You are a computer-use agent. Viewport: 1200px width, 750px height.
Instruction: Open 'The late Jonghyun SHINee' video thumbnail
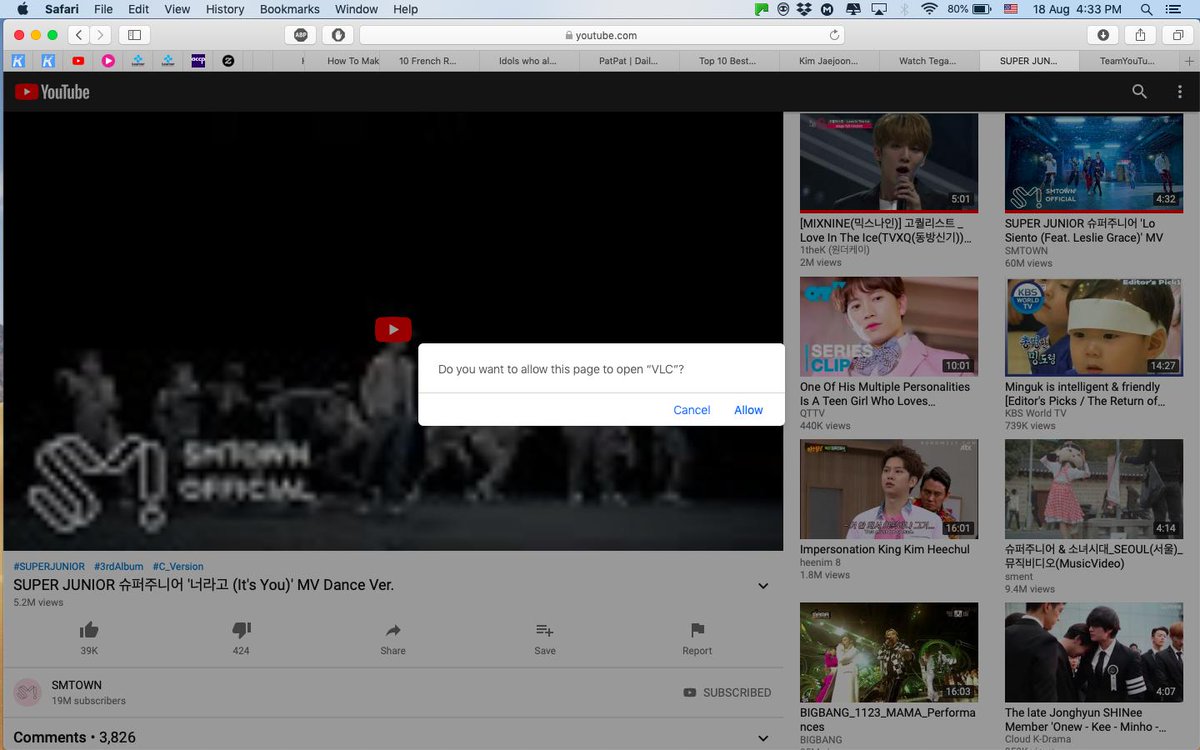1094,652
